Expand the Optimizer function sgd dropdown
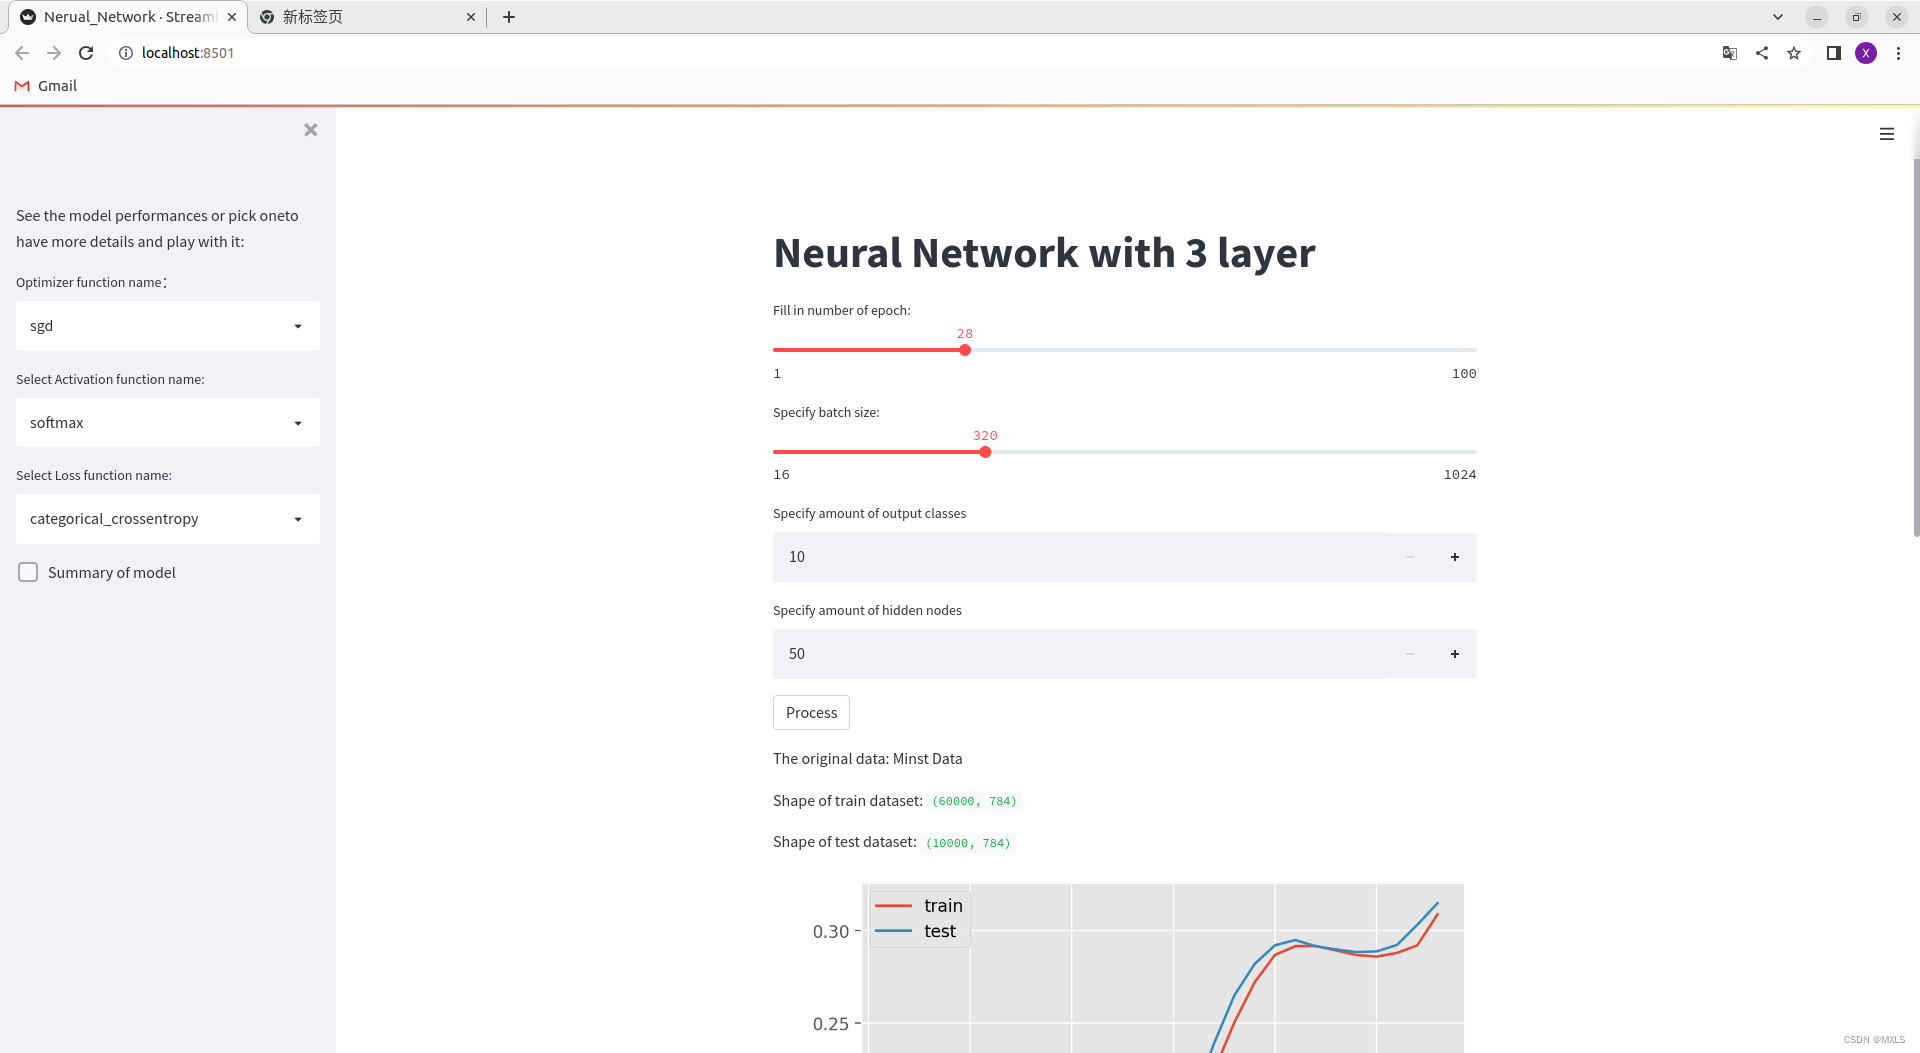Viewport: 1920px width, 1053px height. [x=168, y=326]
